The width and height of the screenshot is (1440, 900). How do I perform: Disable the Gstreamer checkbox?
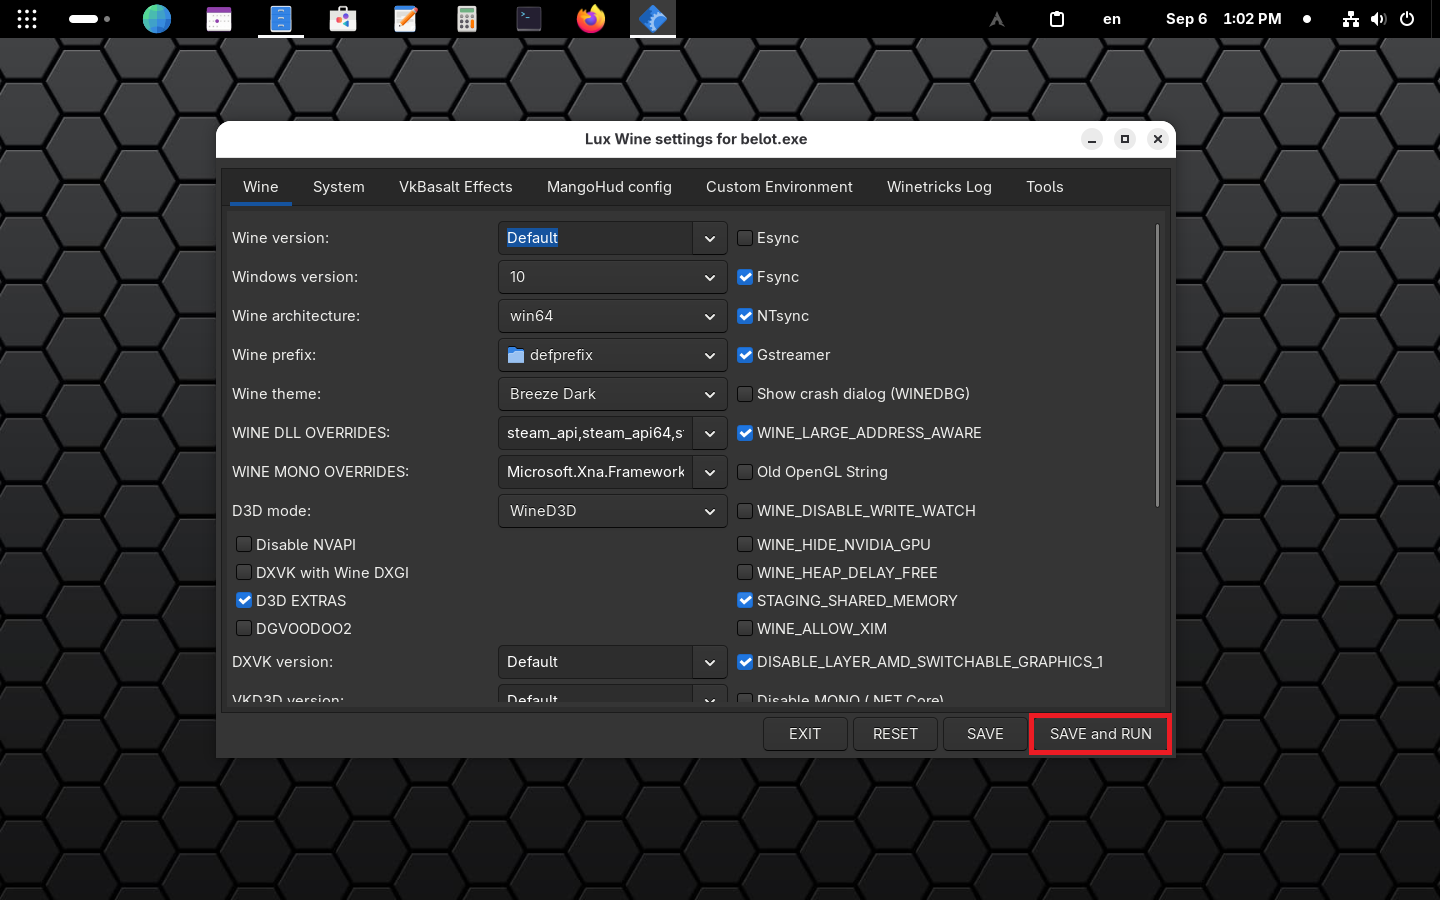click(745, 355)
